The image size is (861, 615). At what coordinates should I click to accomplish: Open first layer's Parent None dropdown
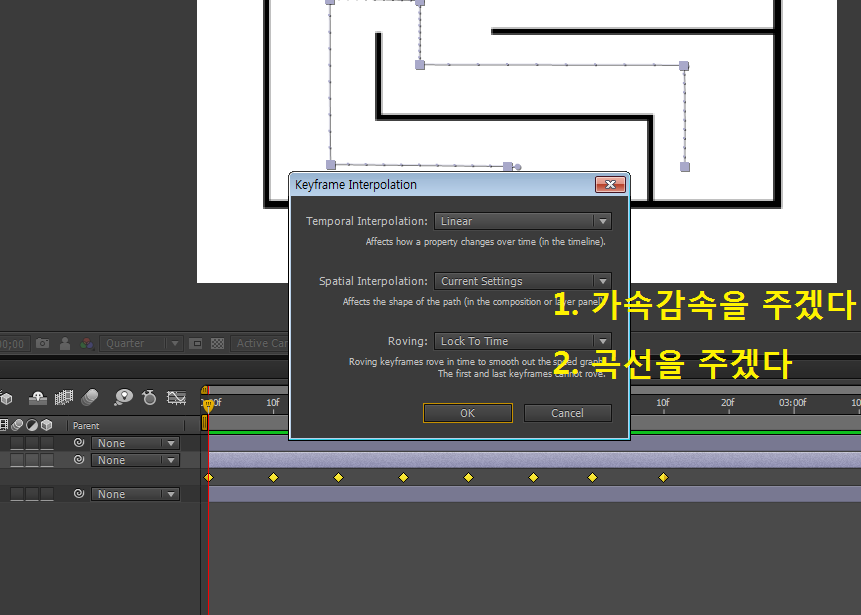(x=136, y=443)
